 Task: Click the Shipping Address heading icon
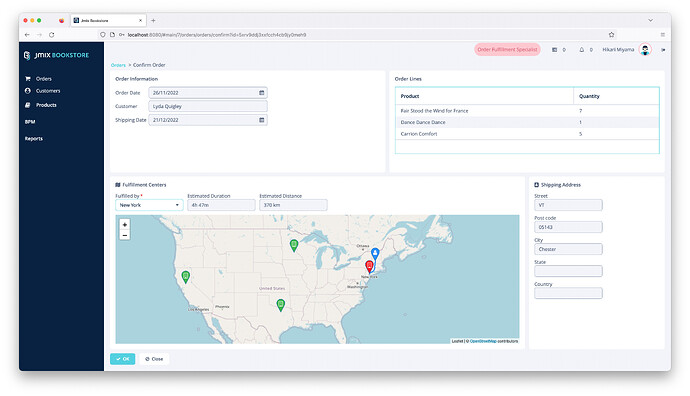click(536, 185)
